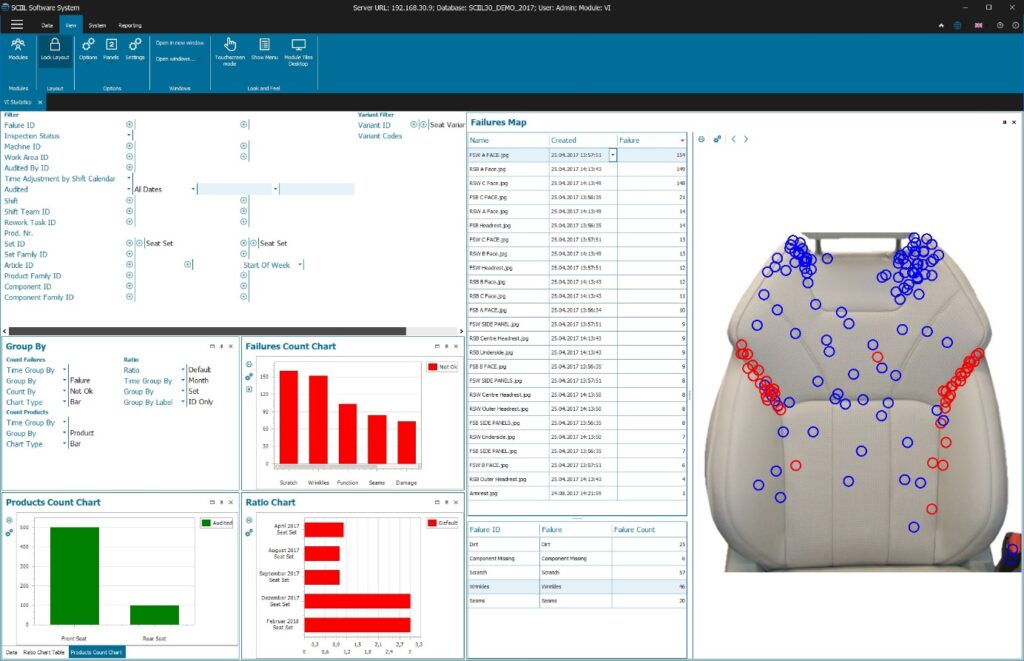1024x661 pixels.
Task: Click Open in new window
Action: tap(180, 43)
